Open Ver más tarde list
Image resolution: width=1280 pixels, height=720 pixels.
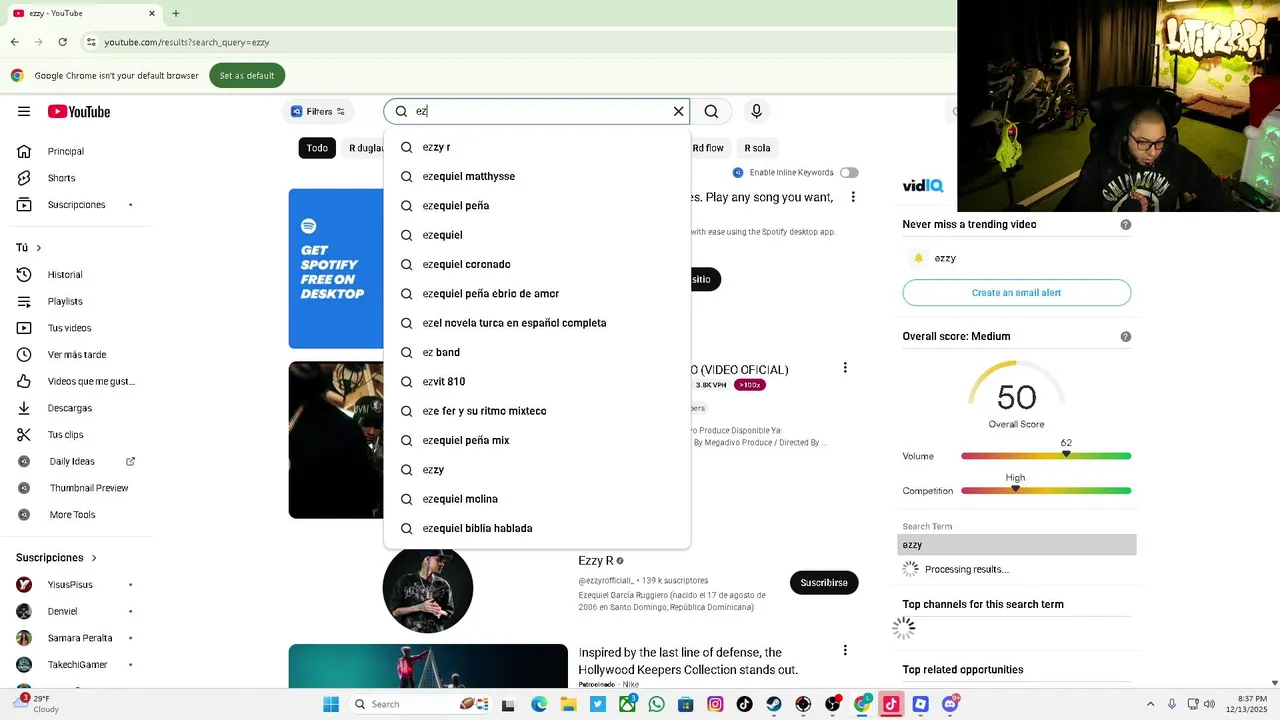(x=75, y=354)
